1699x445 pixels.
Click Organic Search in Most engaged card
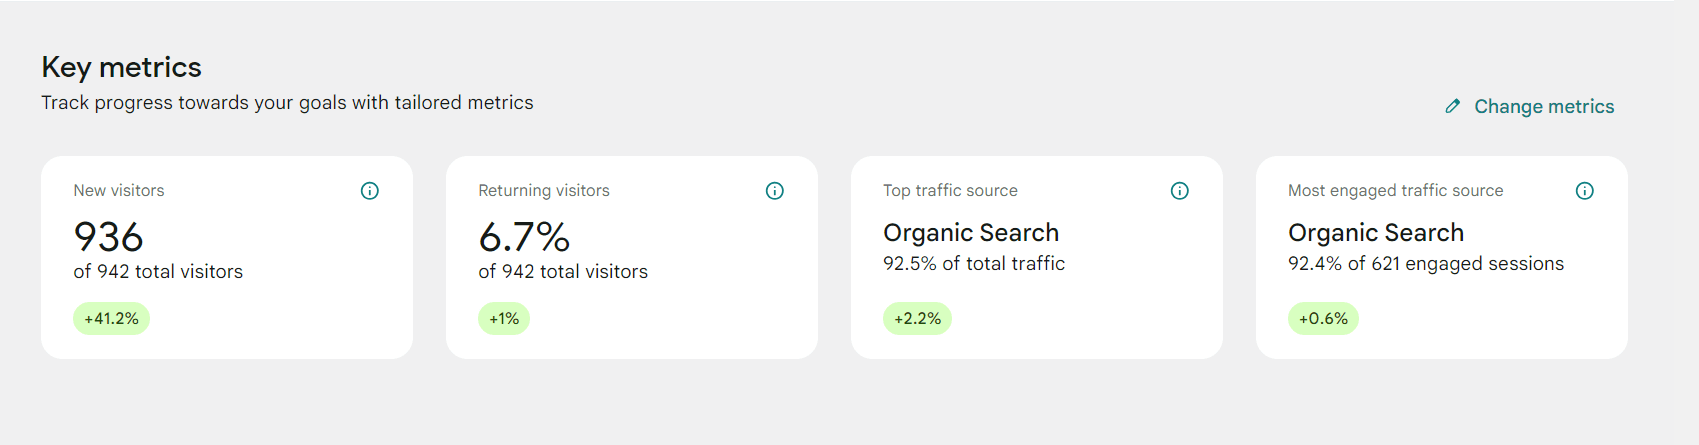[x=1375, y=233]
